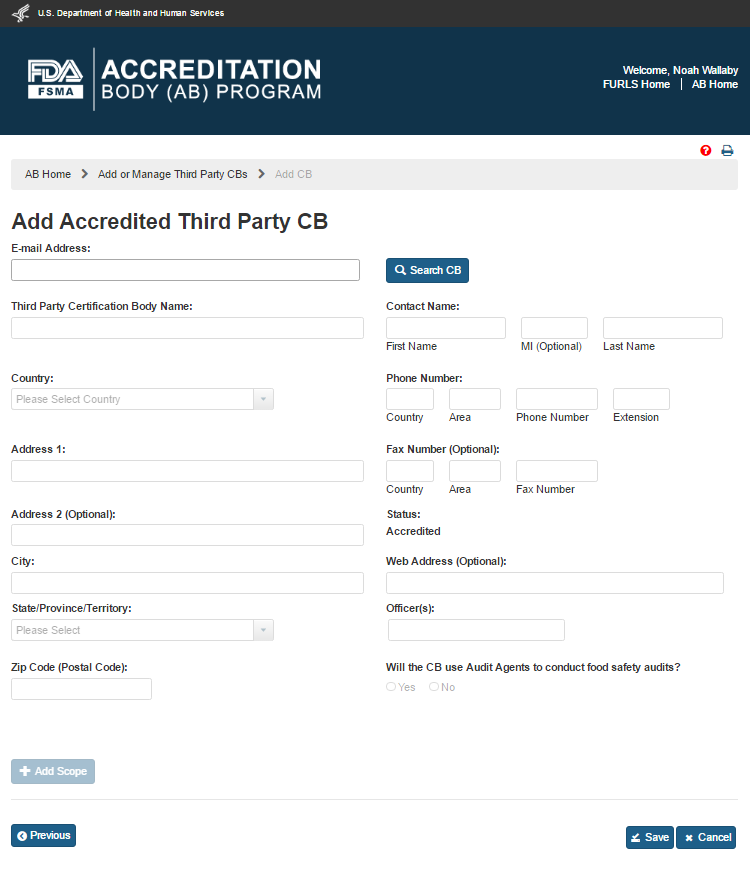Click the Third Party Certification Body Name field
750x876 pixels.
click(x=187, y=328)
